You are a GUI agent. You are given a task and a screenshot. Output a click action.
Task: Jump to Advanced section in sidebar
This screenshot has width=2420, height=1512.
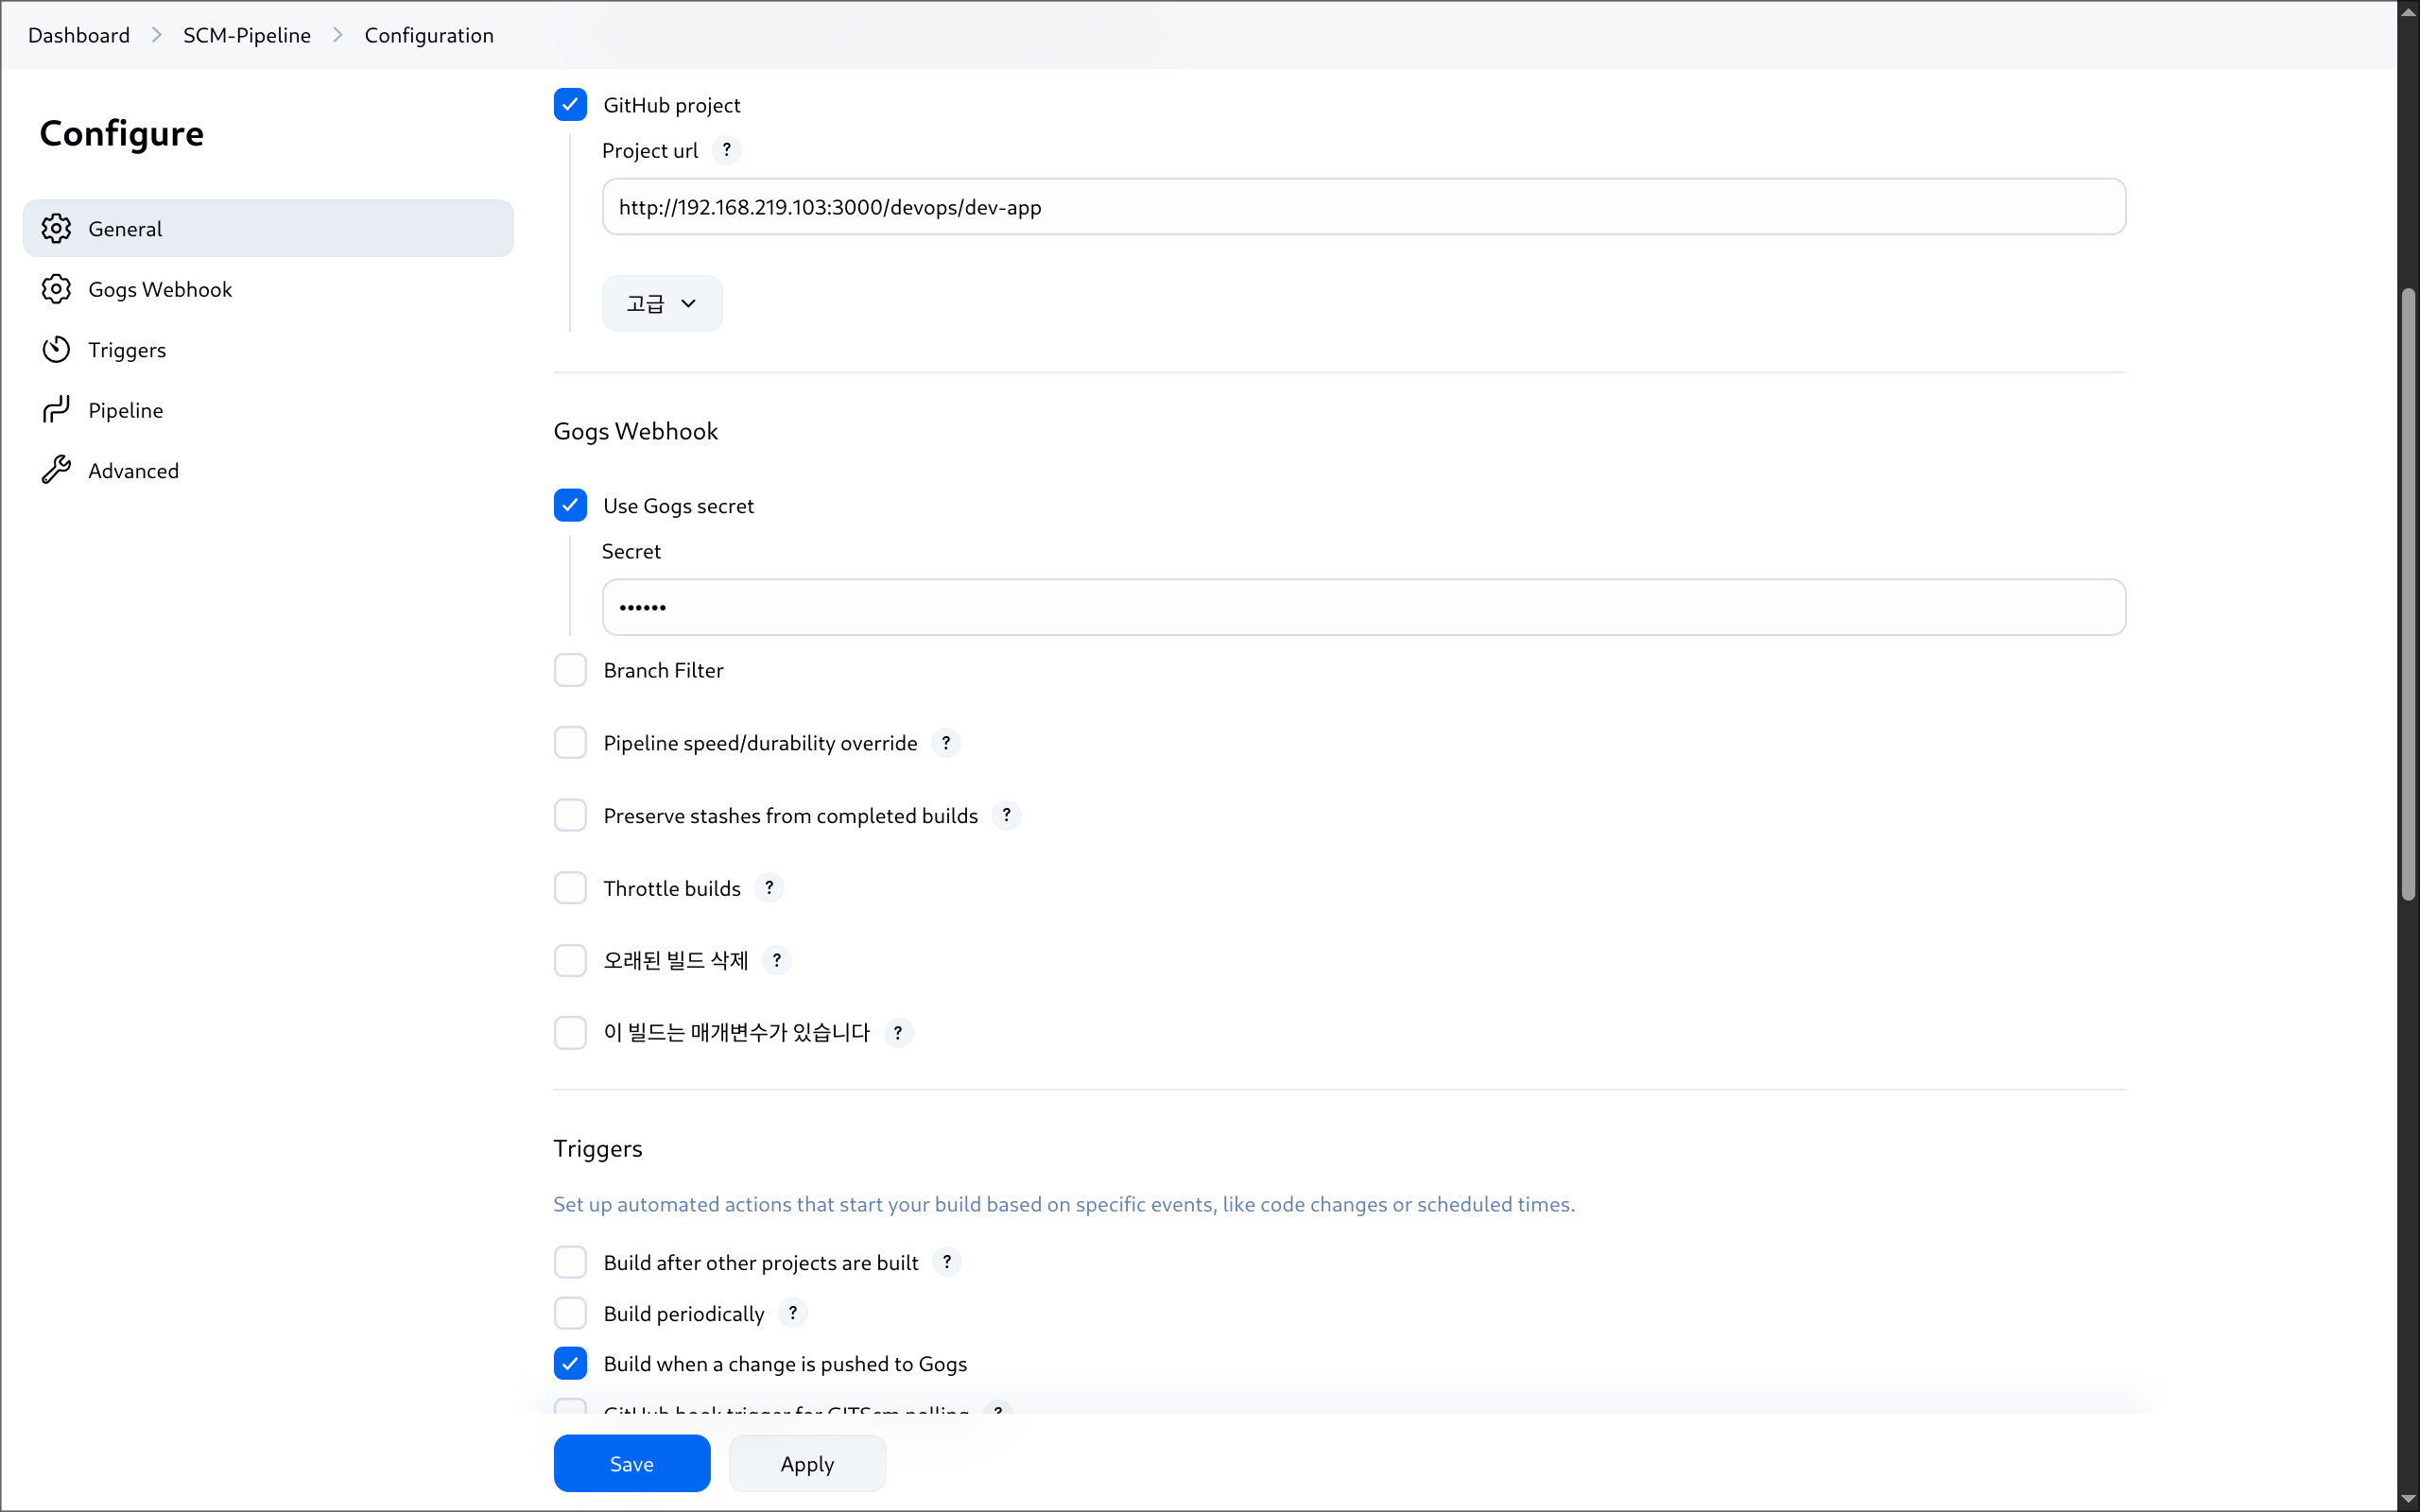click(x=268, y=470)
